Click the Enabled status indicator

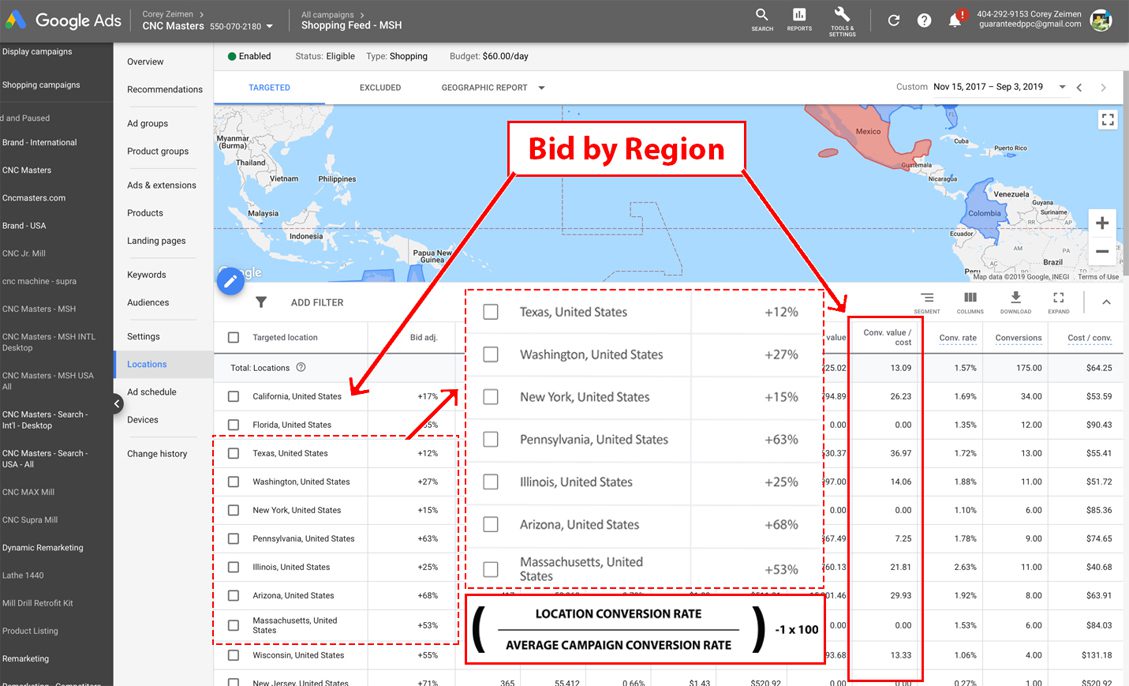tap(249, 56)
